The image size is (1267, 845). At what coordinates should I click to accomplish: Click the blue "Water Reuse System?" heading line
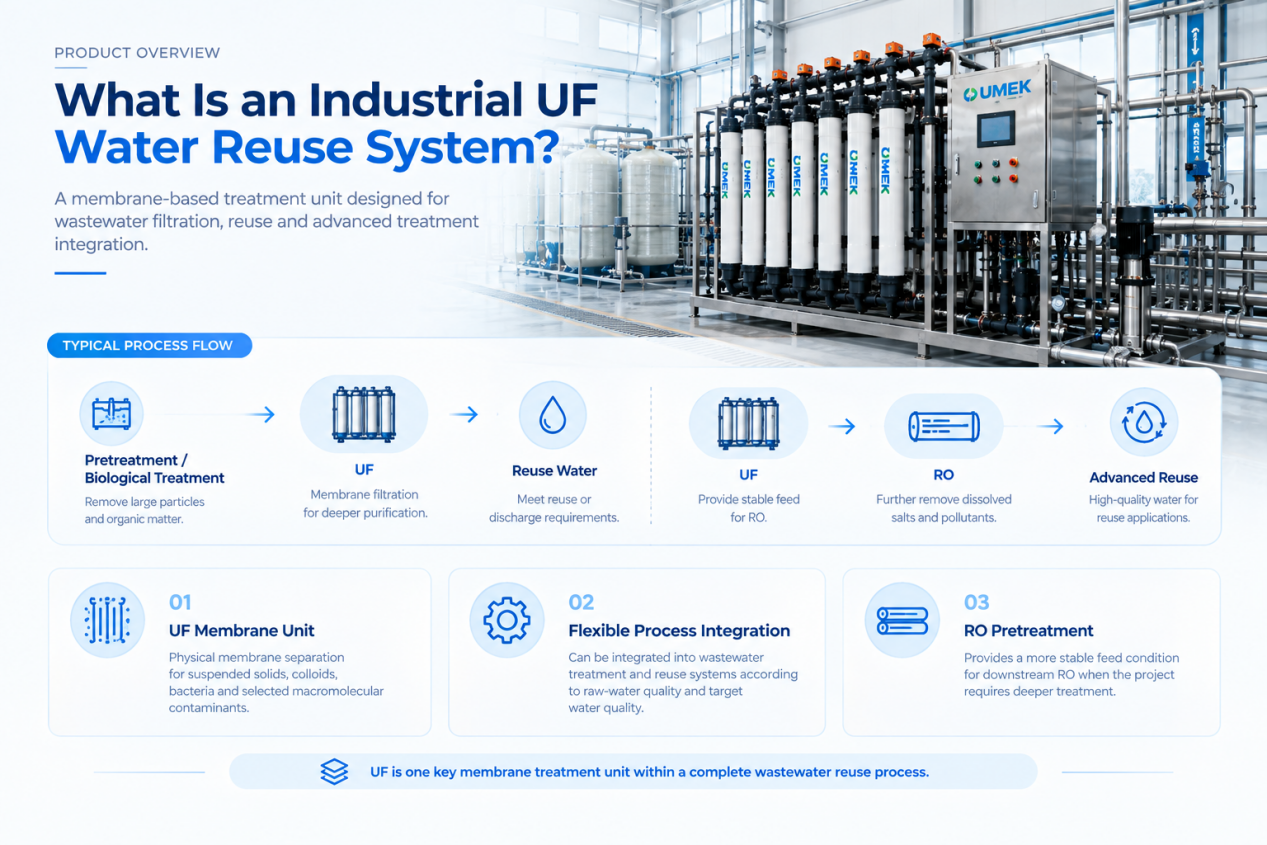pyautogui.click(x=306, y=147)
